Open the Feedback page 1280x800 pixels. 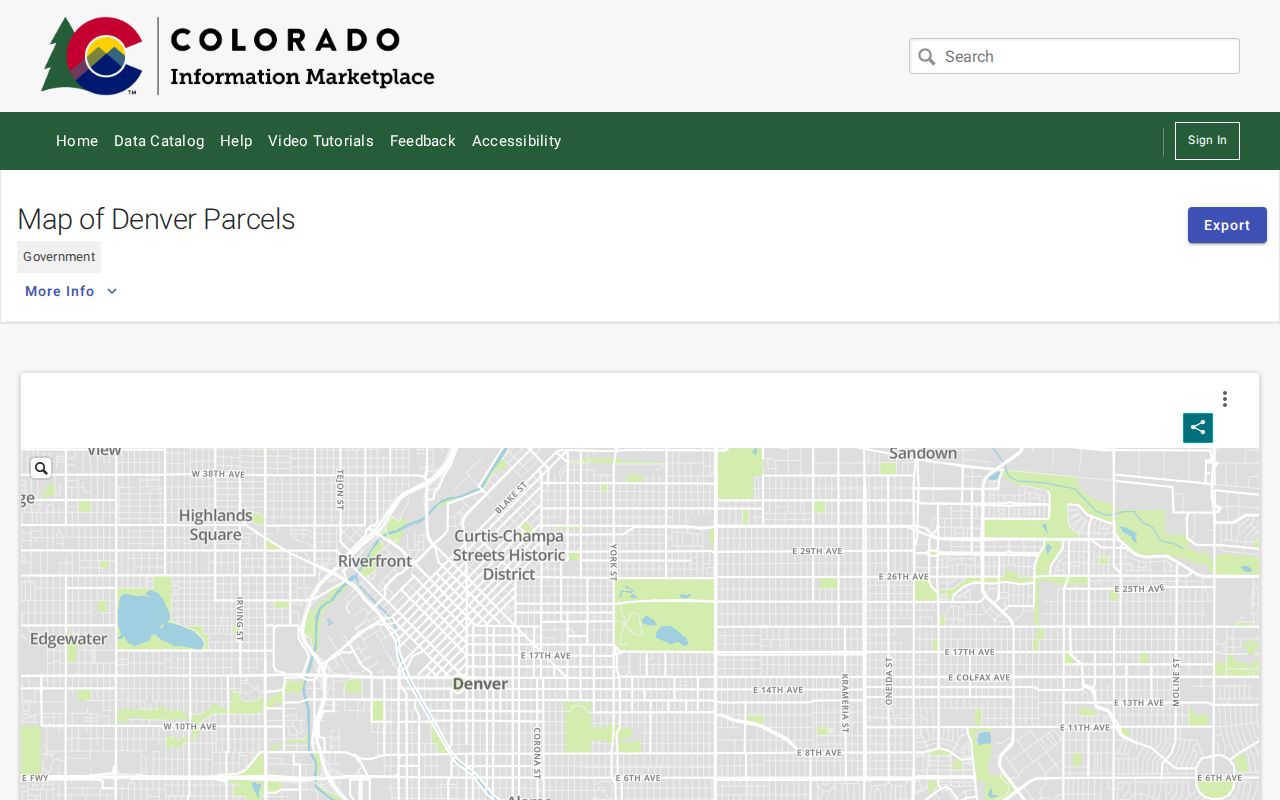point(423,141)
